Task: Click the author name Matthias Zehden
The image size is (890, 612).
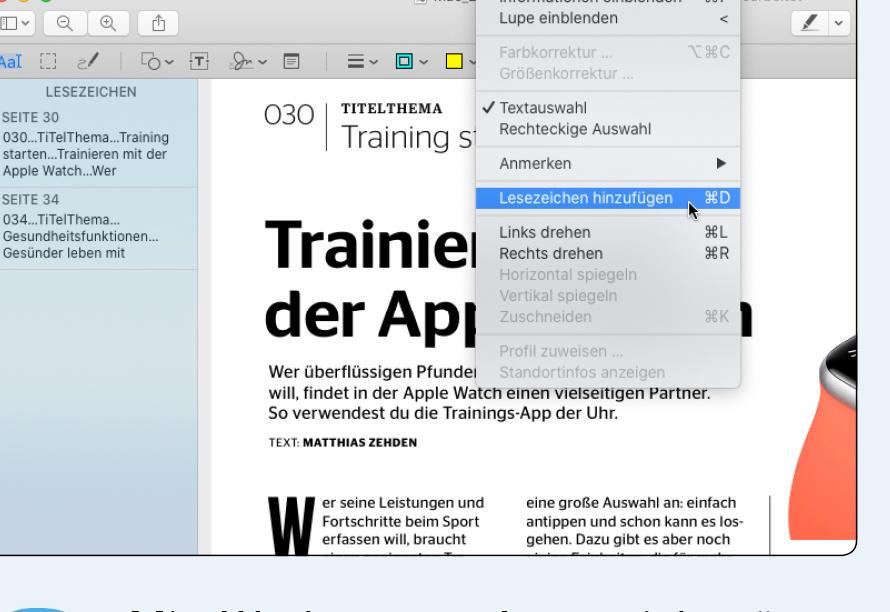Action: 360,443
